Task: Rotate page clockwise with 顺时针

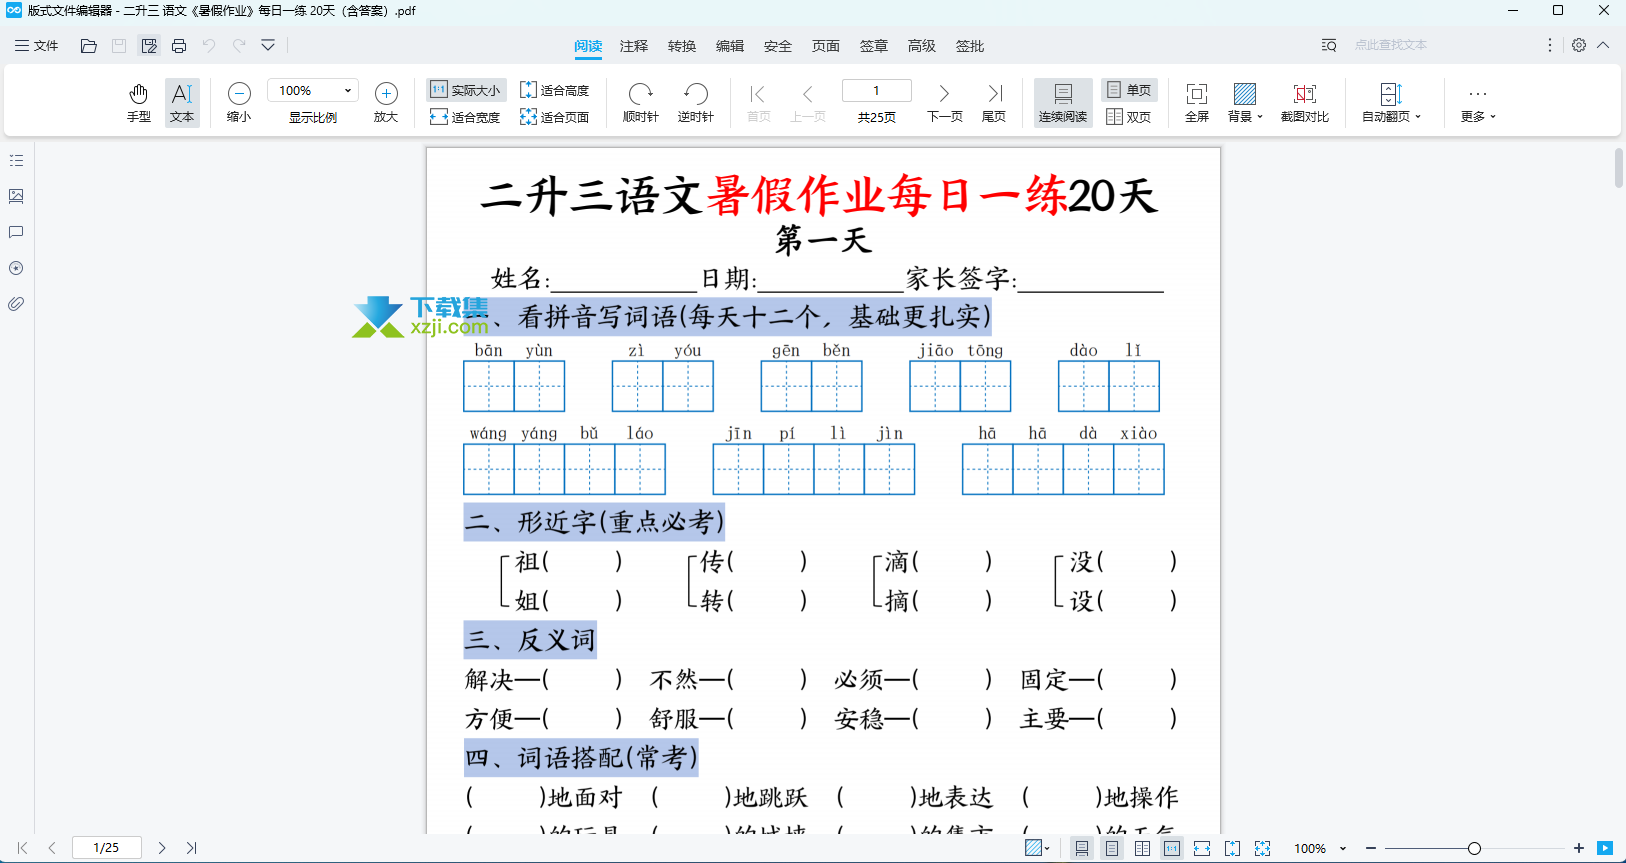Action: tap(640, 102)
